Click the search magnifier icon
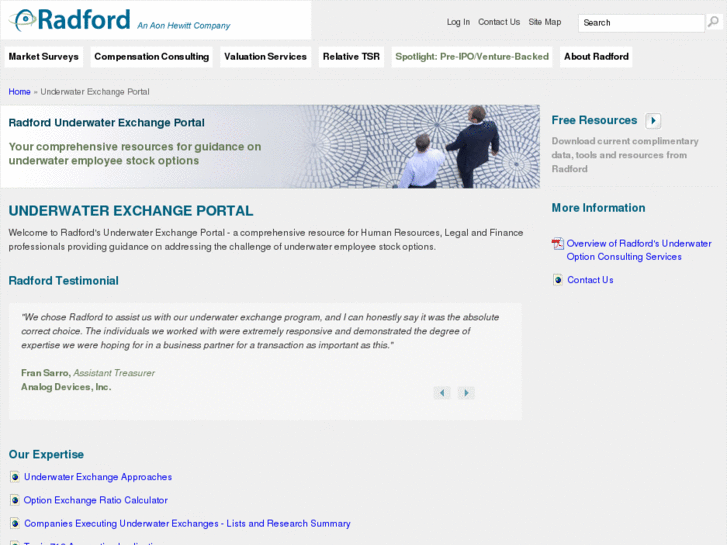 (713, 22)
